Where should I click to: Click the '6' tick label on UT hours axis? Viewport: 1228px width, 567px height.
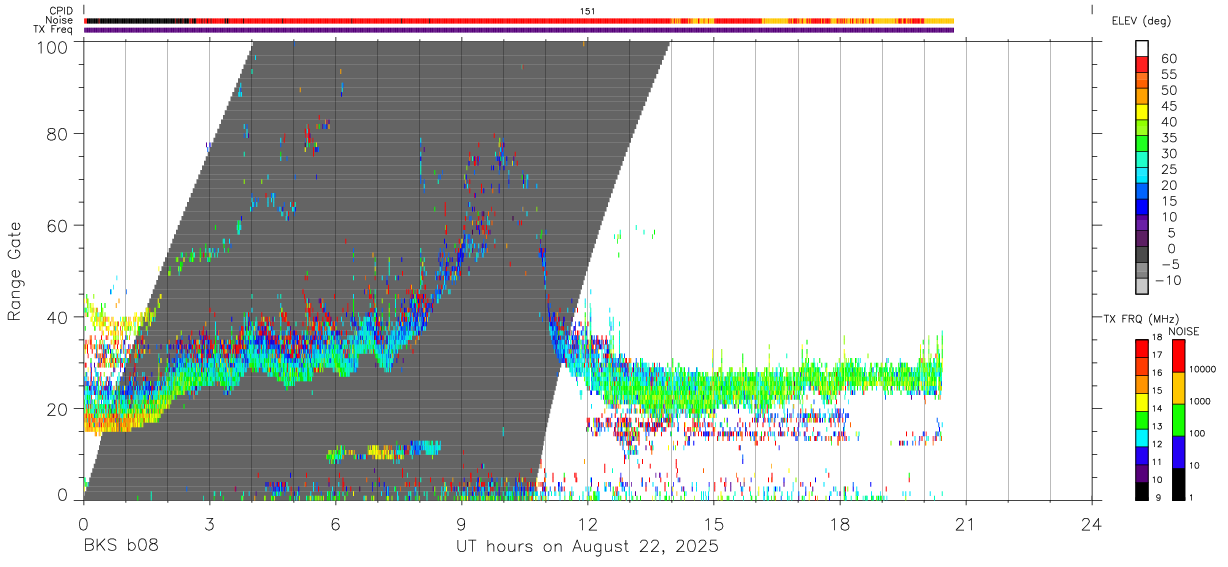tap(335, 523)
